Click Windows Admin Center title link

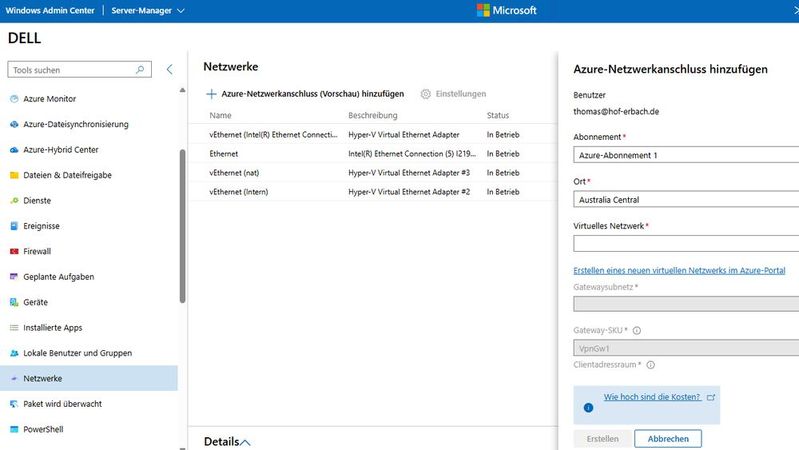(50, 10)
